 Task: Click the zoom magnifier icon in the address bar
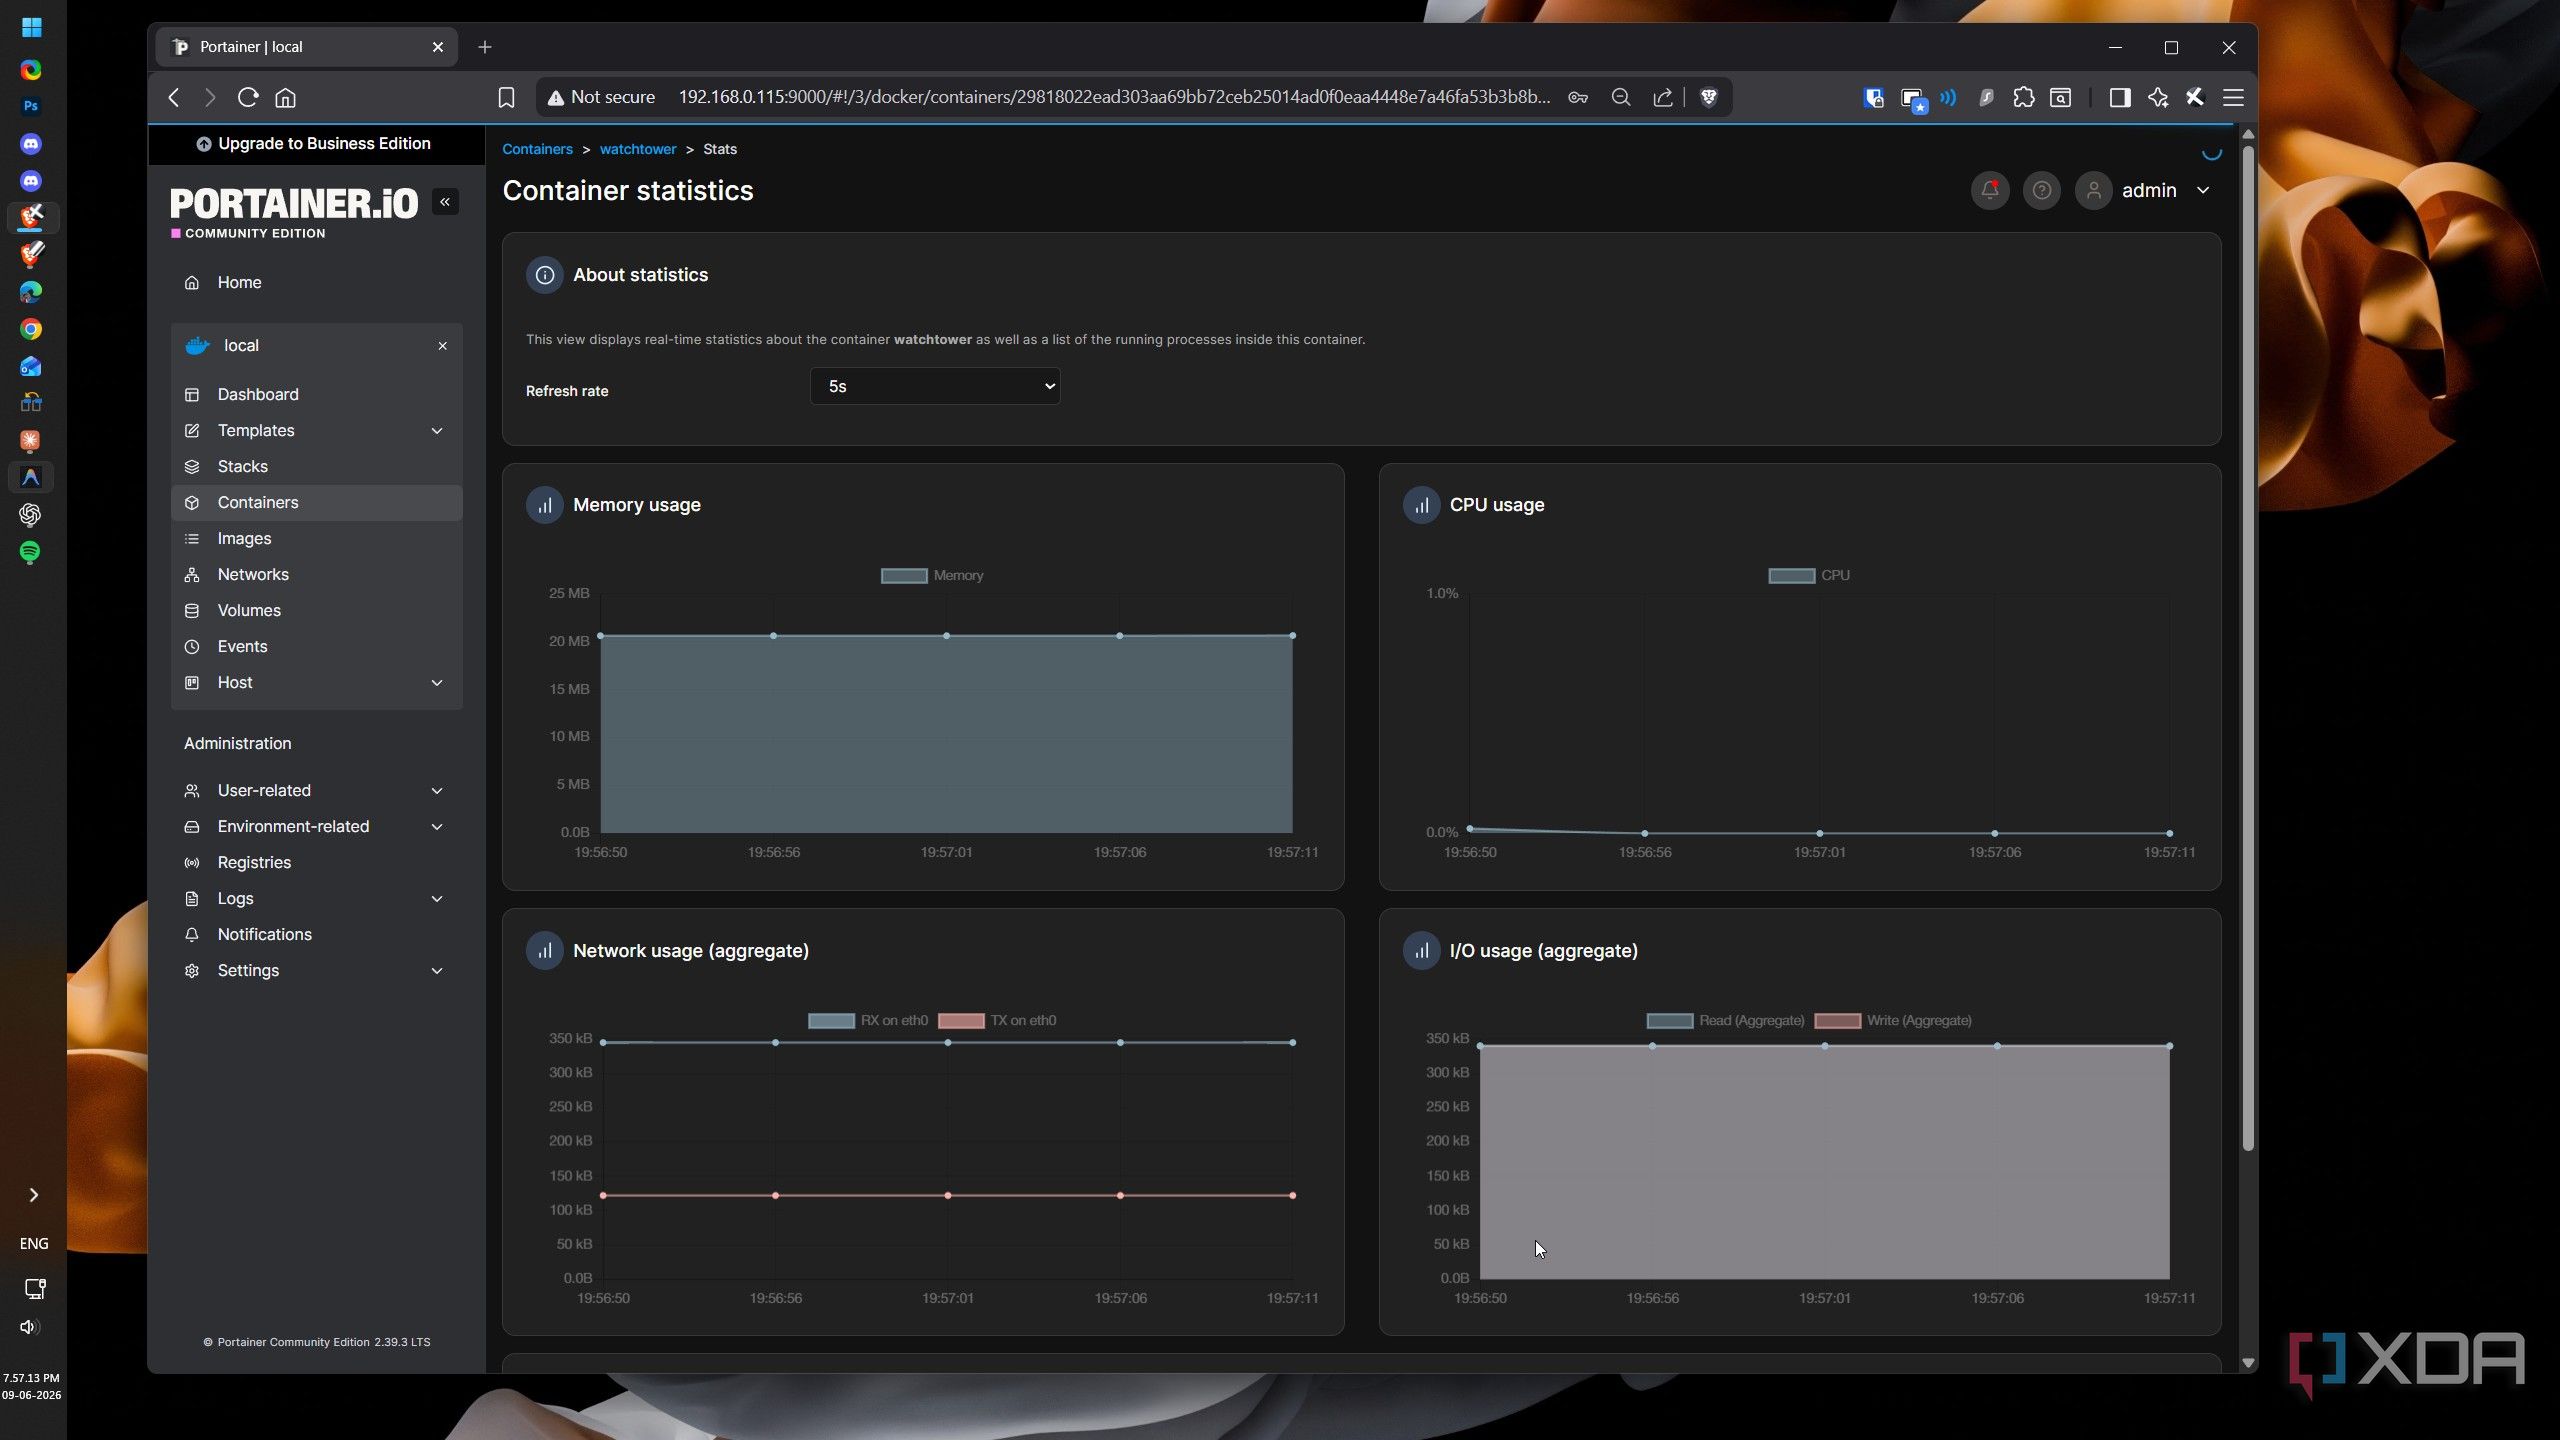click(1620, 97)
